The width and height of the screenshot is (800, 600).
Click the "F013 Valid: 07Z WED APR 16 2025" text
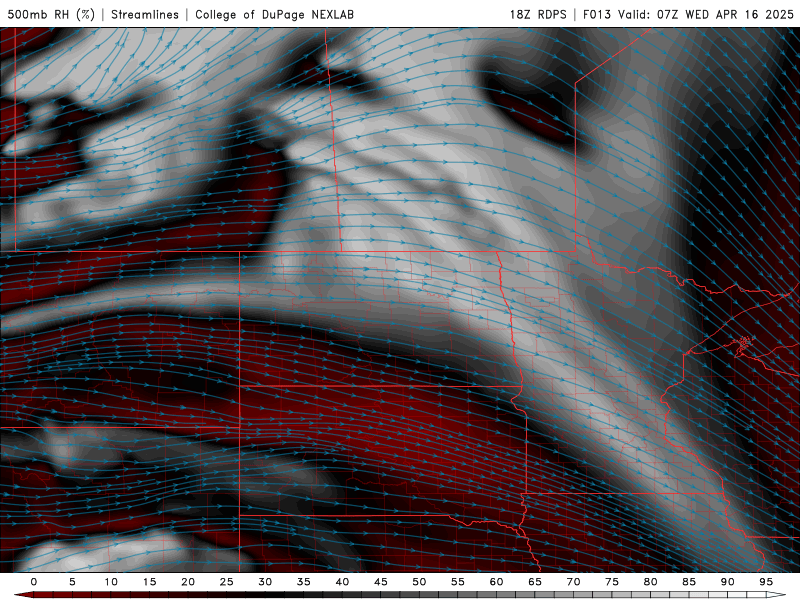coord(688,14)
